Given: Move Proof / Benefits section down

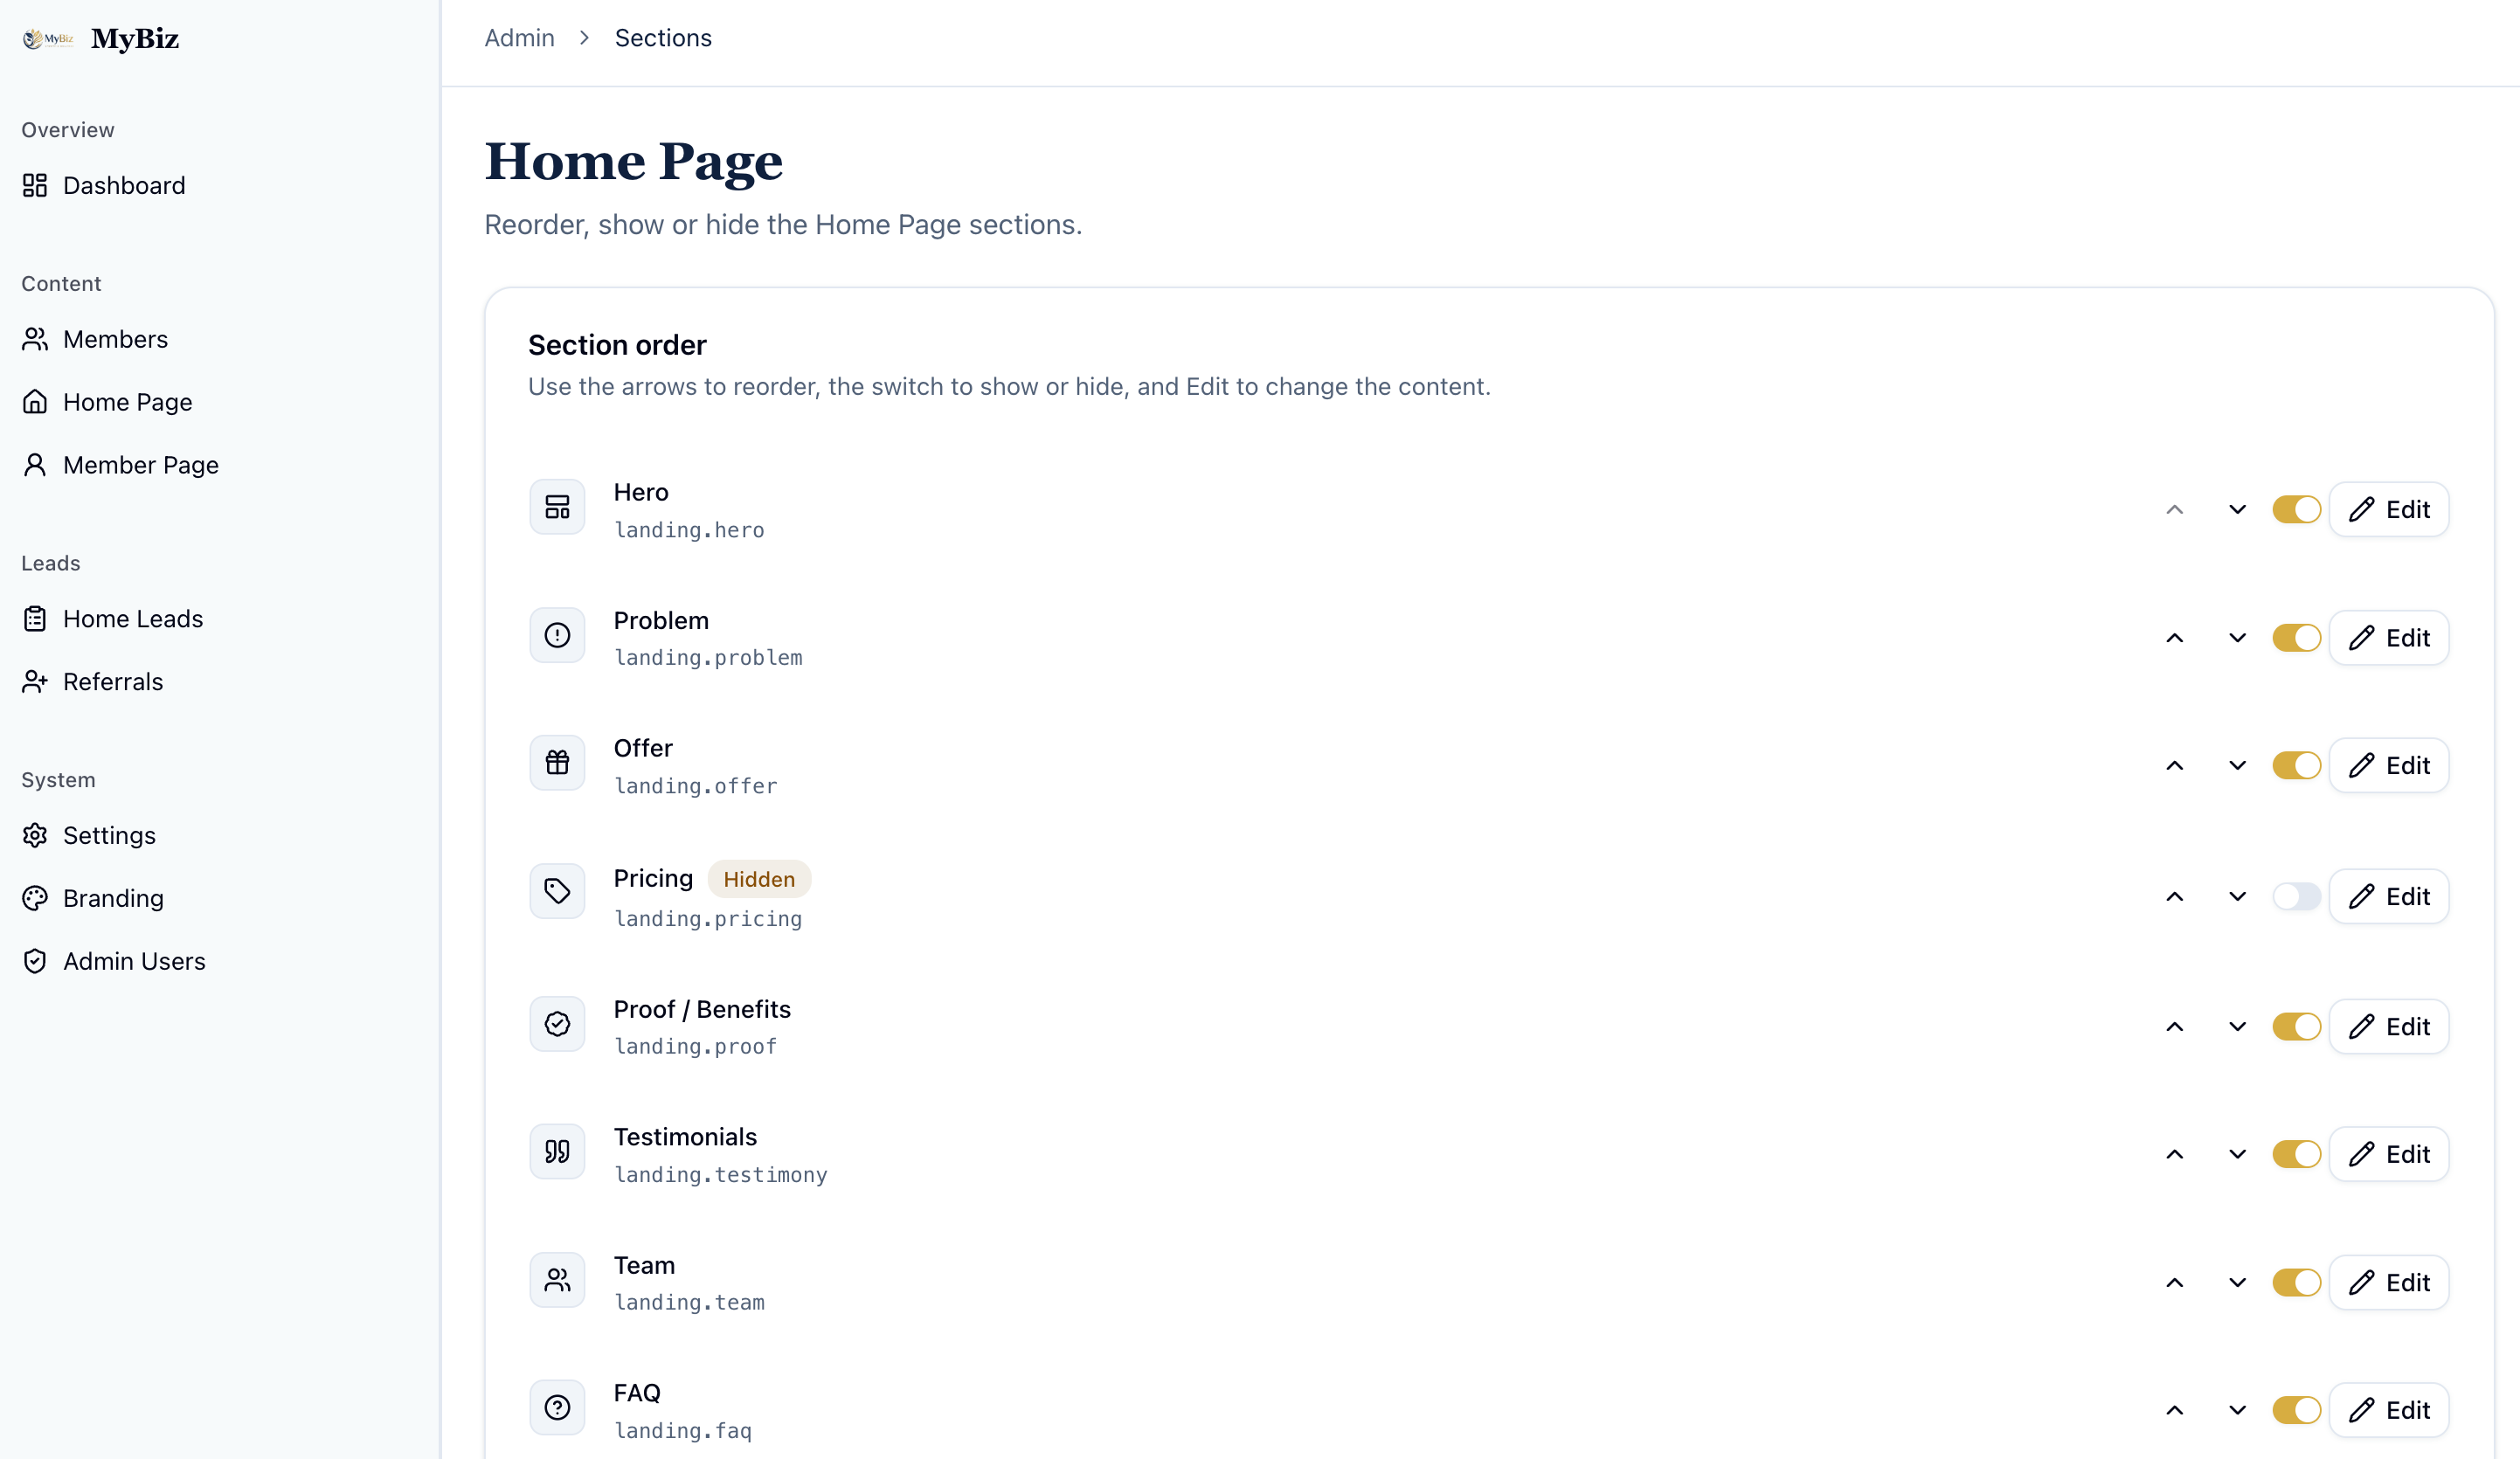Looking at the screenshot, I should click(x=2238, y=1027).
